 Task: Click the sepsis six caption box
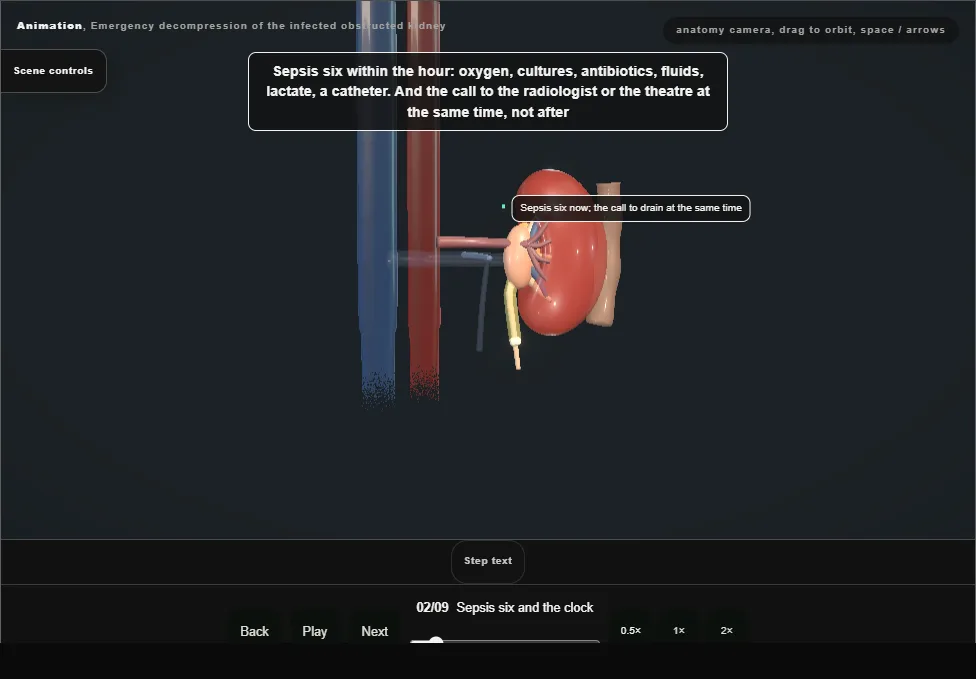pyautogui.click(x=487, y=91)
